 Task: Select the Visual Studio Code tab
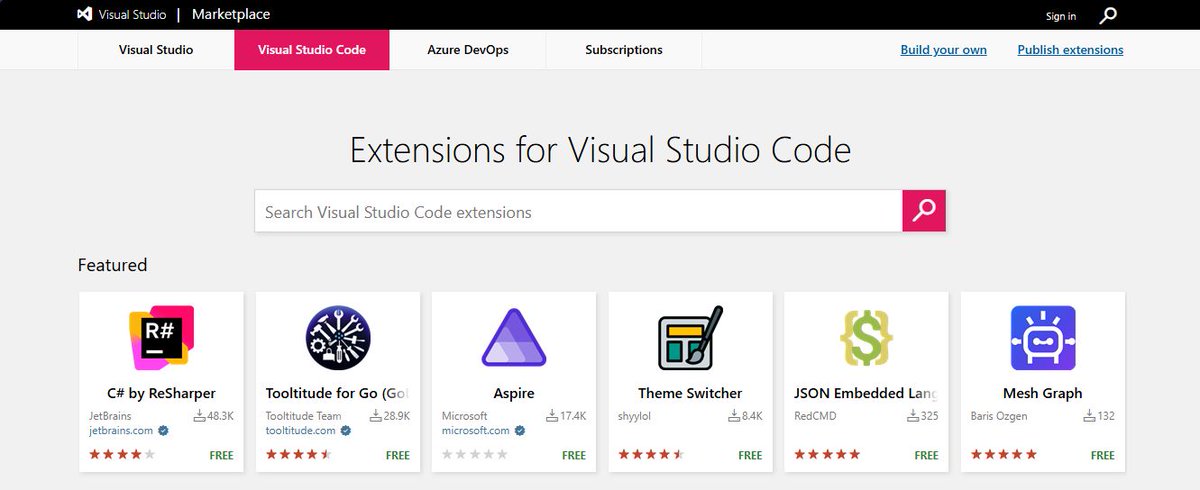coord(312,49)
